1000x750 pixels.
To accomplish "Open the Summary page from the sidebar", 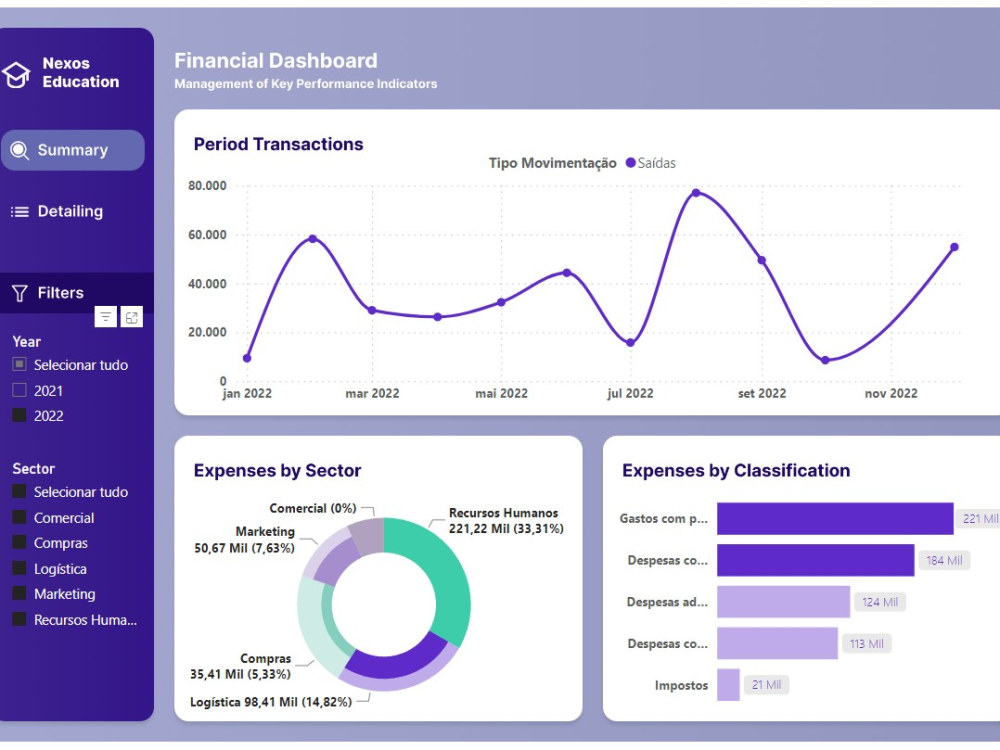I will click(72, 149).
